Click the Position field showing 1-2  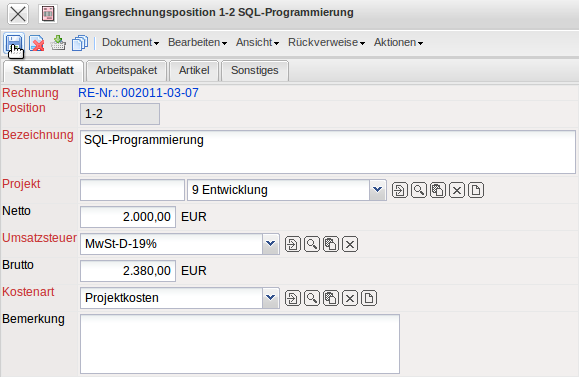tap(120, 114)
